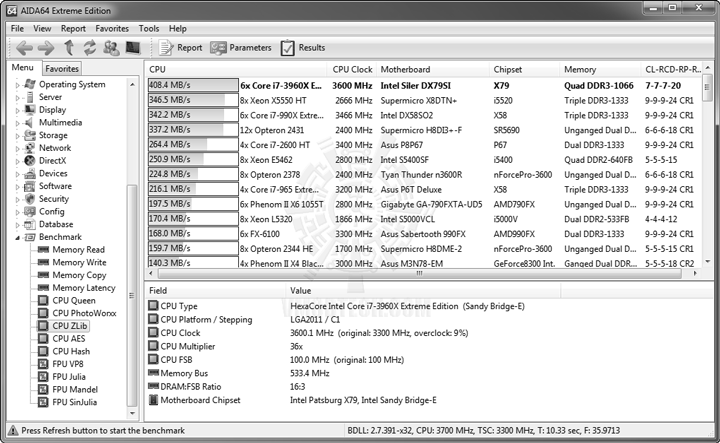720x443 pixels.
Task: Expand the Display tree node
Action: click(x=18, y=111)
